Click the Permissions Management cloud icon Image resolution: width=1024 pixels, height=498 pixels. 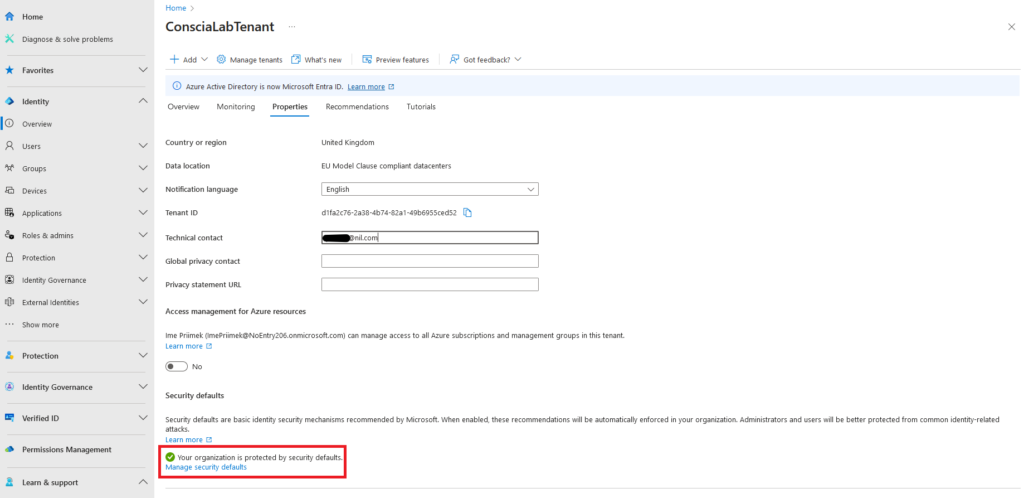tap(9, 450)
